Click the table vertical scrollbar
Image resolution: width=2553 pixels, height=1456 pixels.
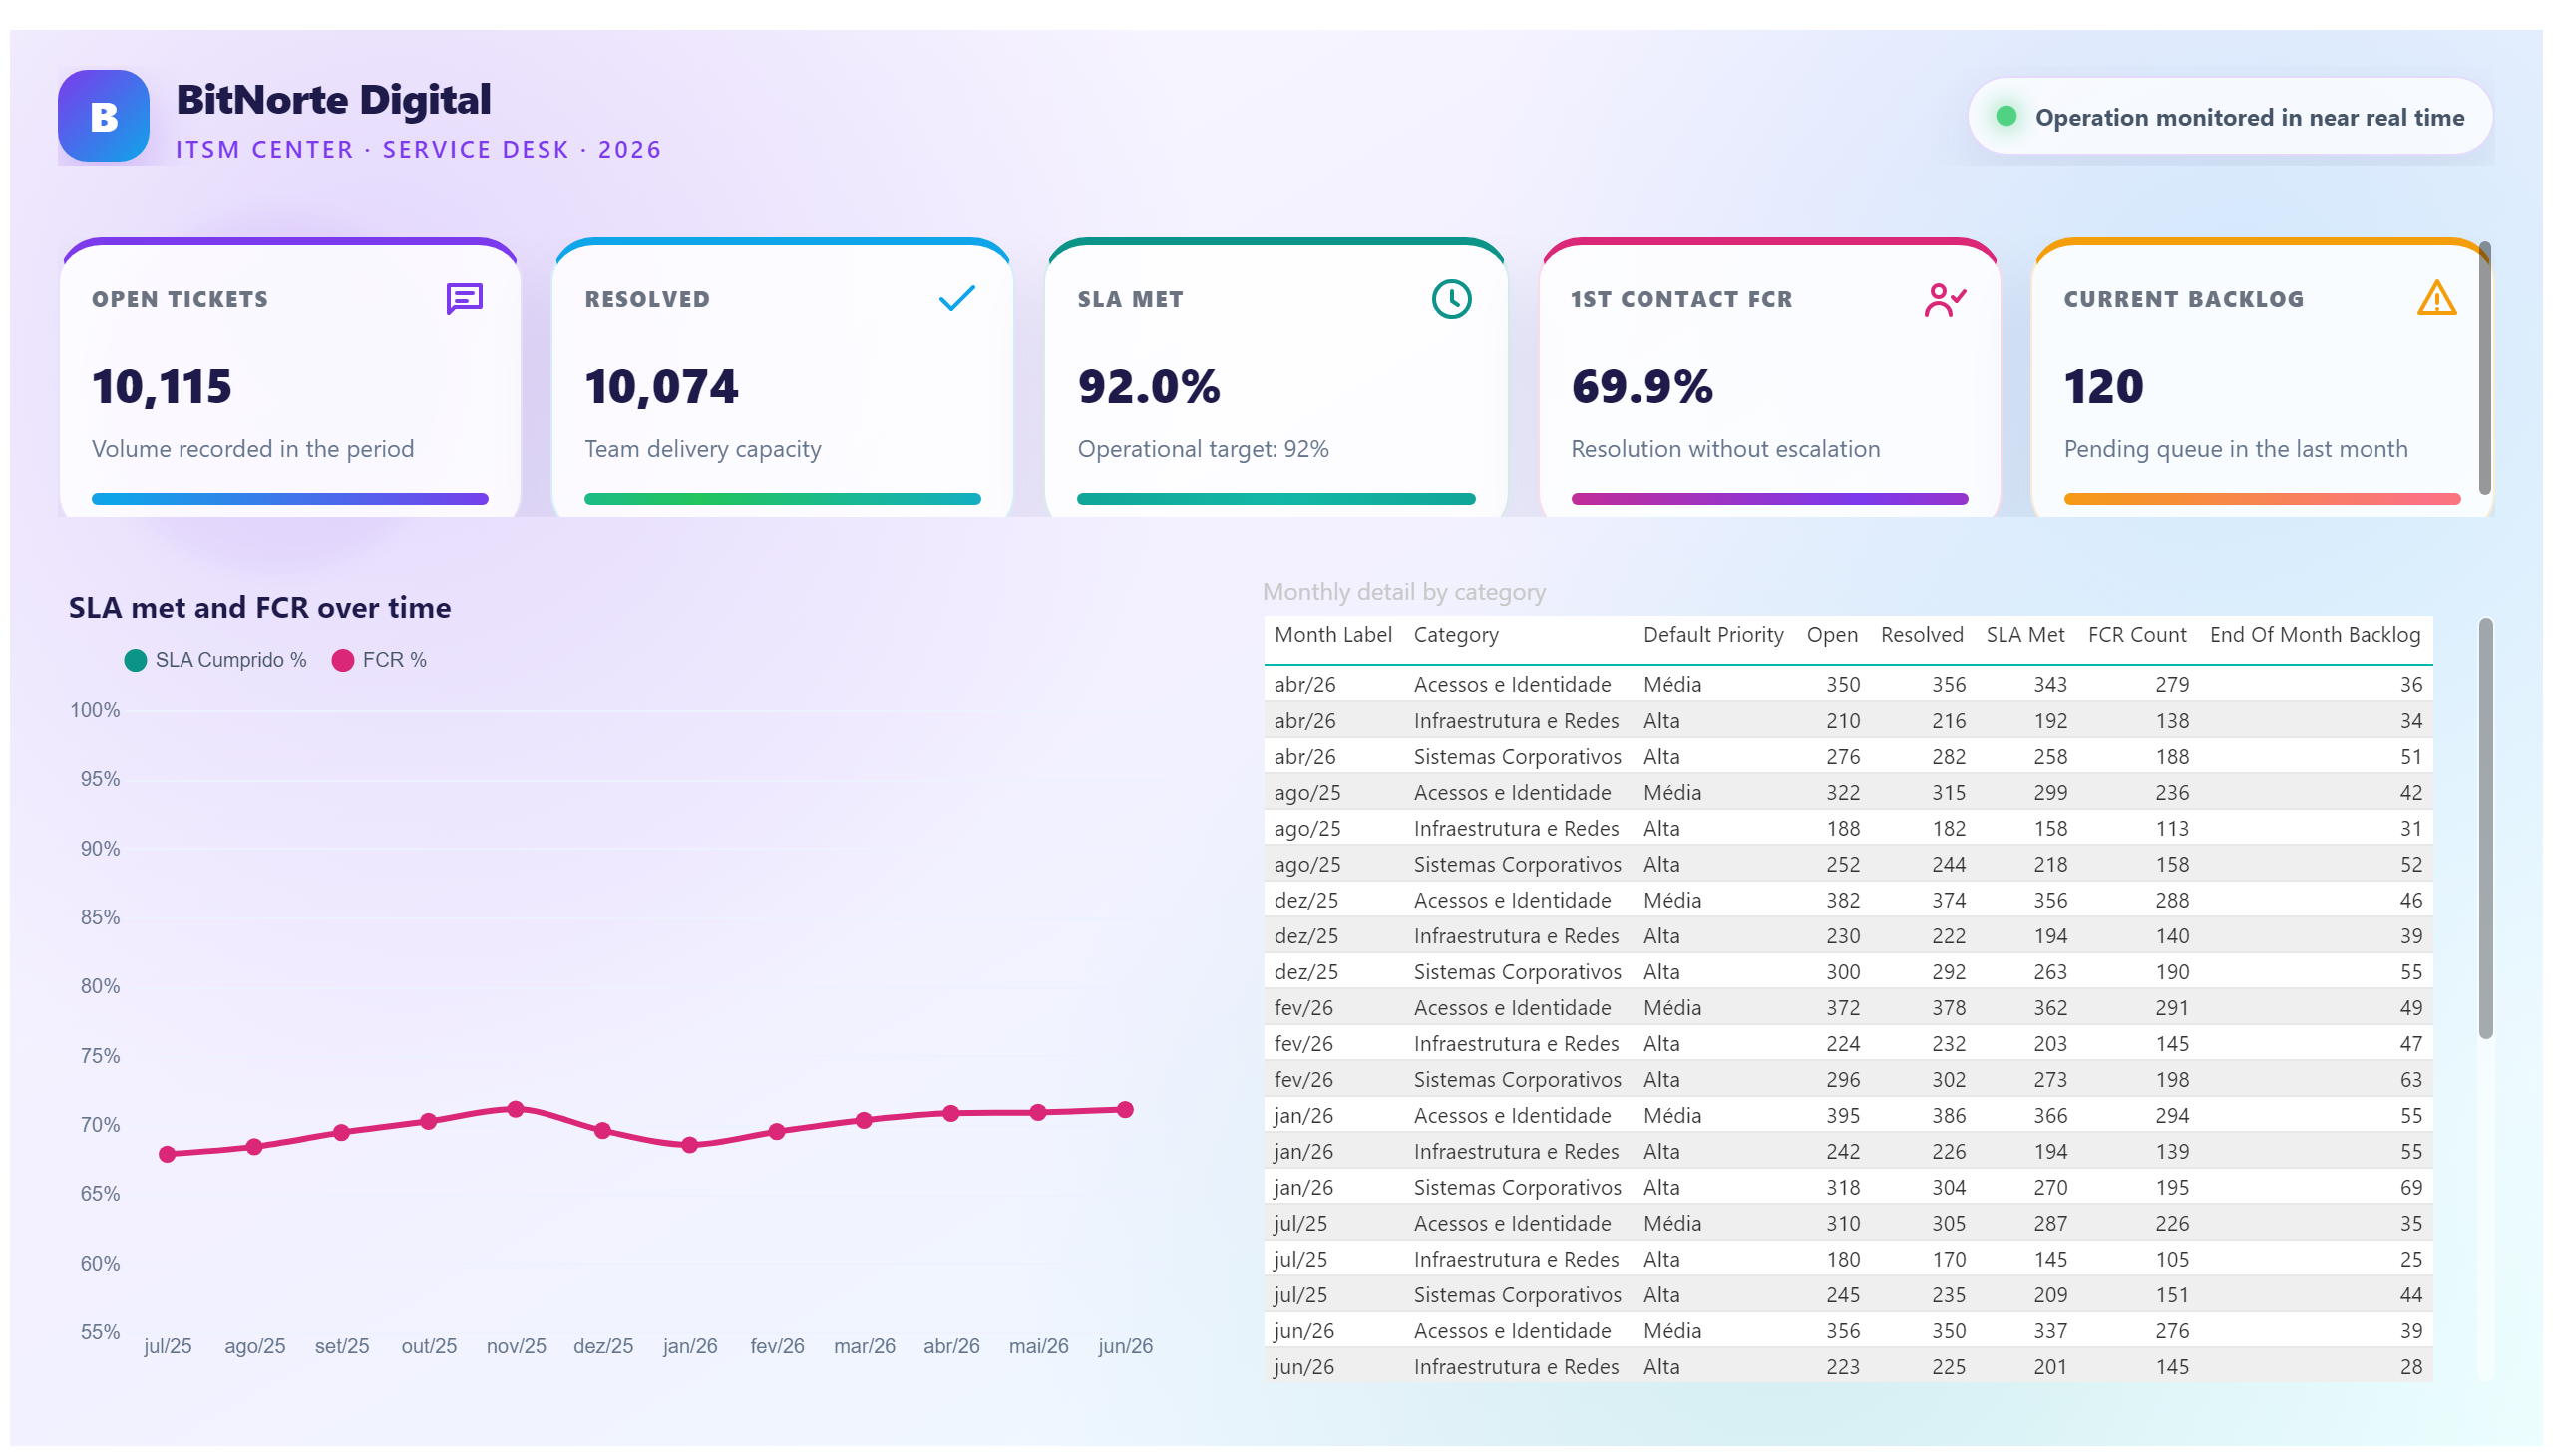pyautogui.click(x=2484, y=828)
